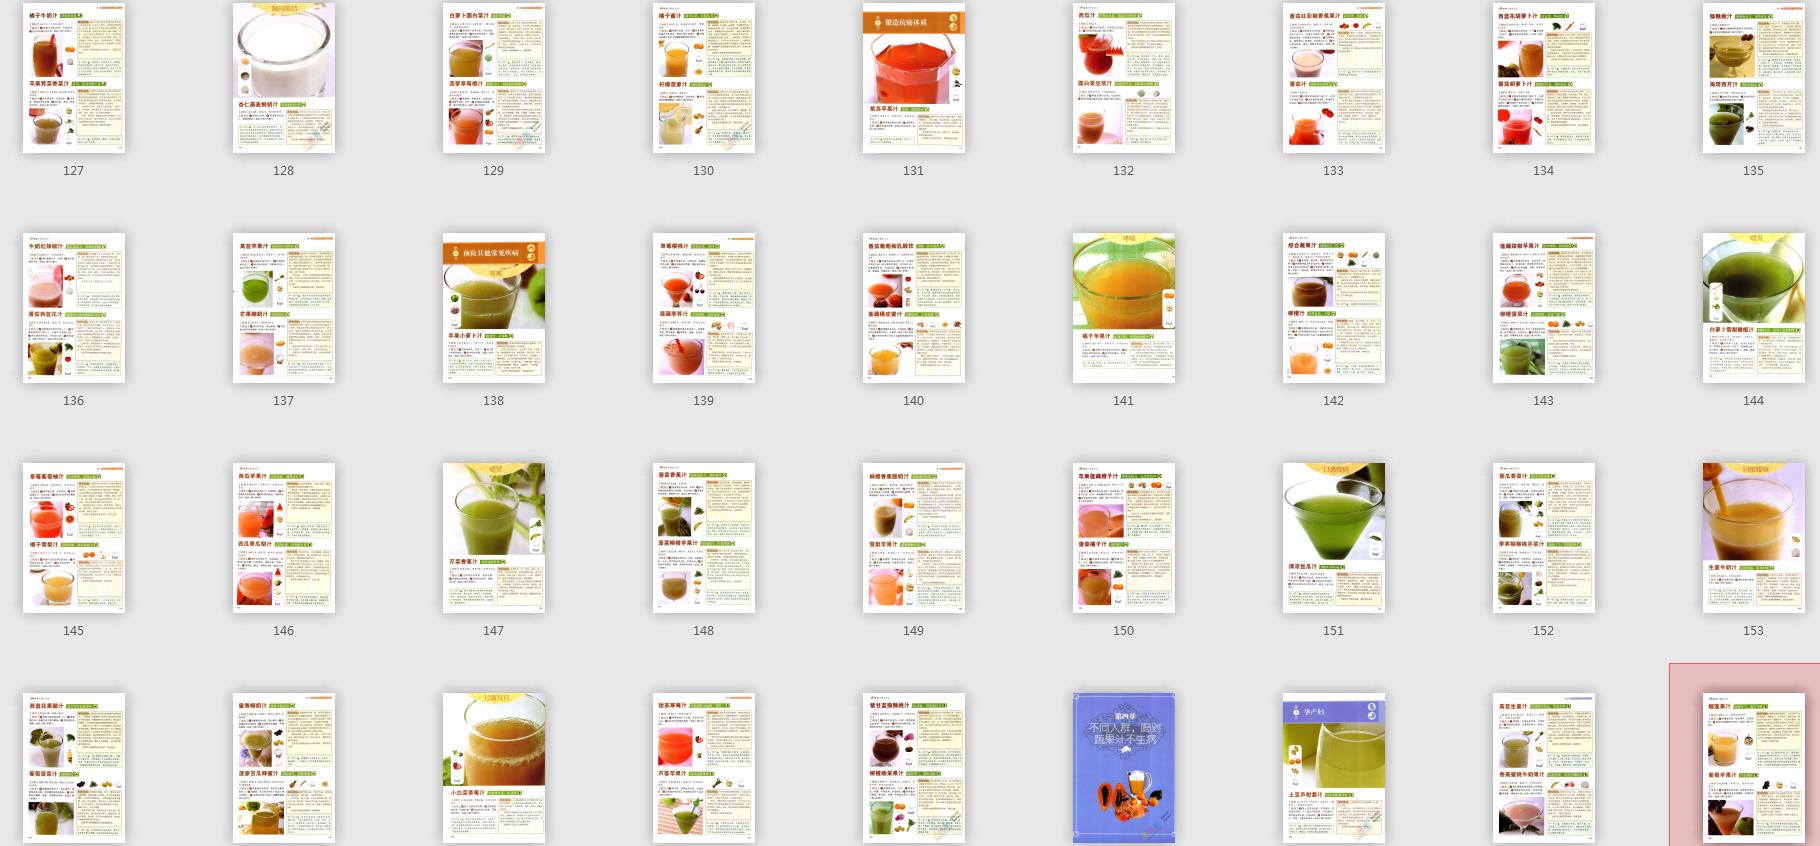Select the page 144 green juice thumbnail
1820x846 pixels.
[x=1754, y=308]
